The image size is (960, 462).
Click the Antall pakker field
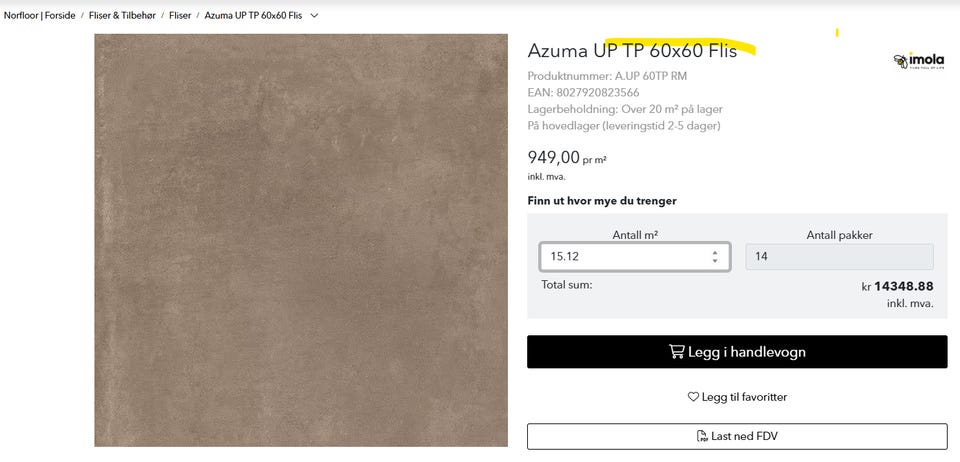(839, 257)
